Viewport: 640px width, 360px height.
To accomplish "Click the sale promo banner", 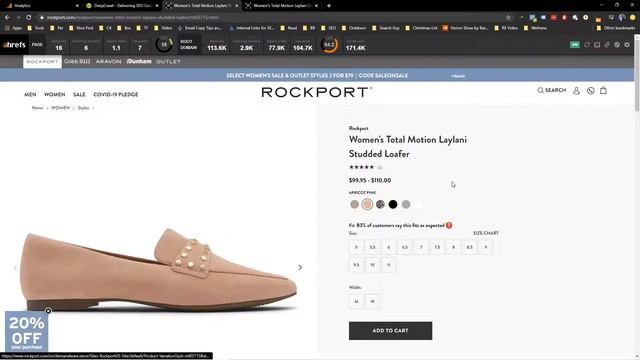I will [317, 76].
